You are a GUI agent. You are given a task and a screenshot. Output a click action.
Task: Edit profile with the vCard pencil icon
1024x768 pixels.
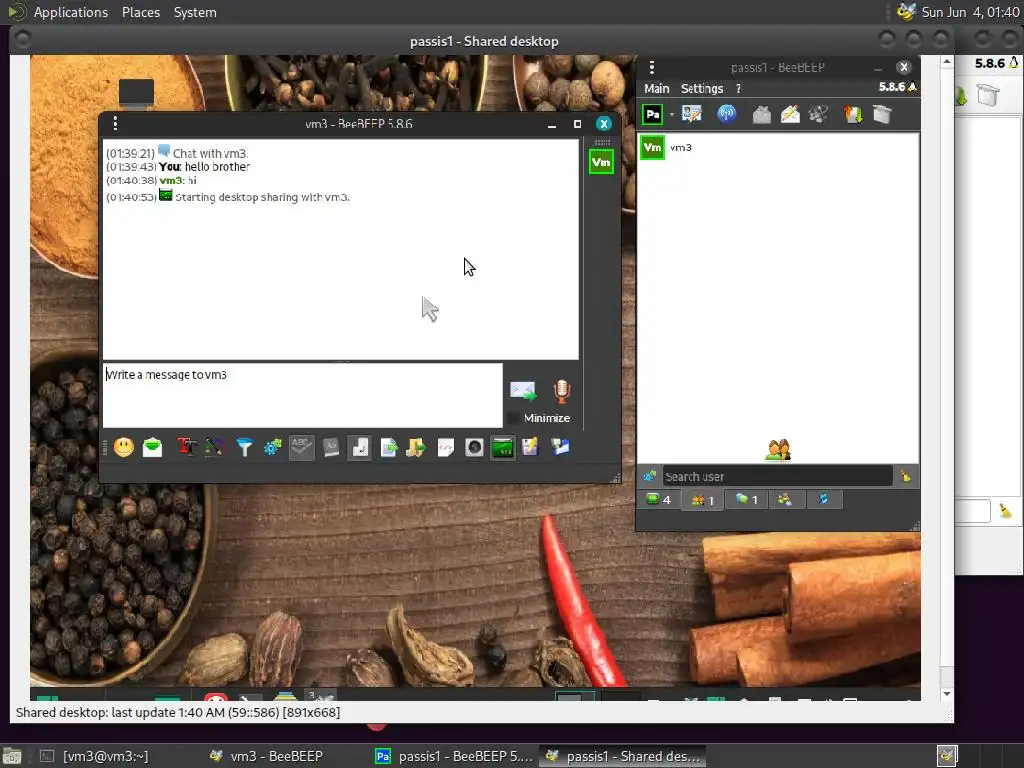pos(691,114)
